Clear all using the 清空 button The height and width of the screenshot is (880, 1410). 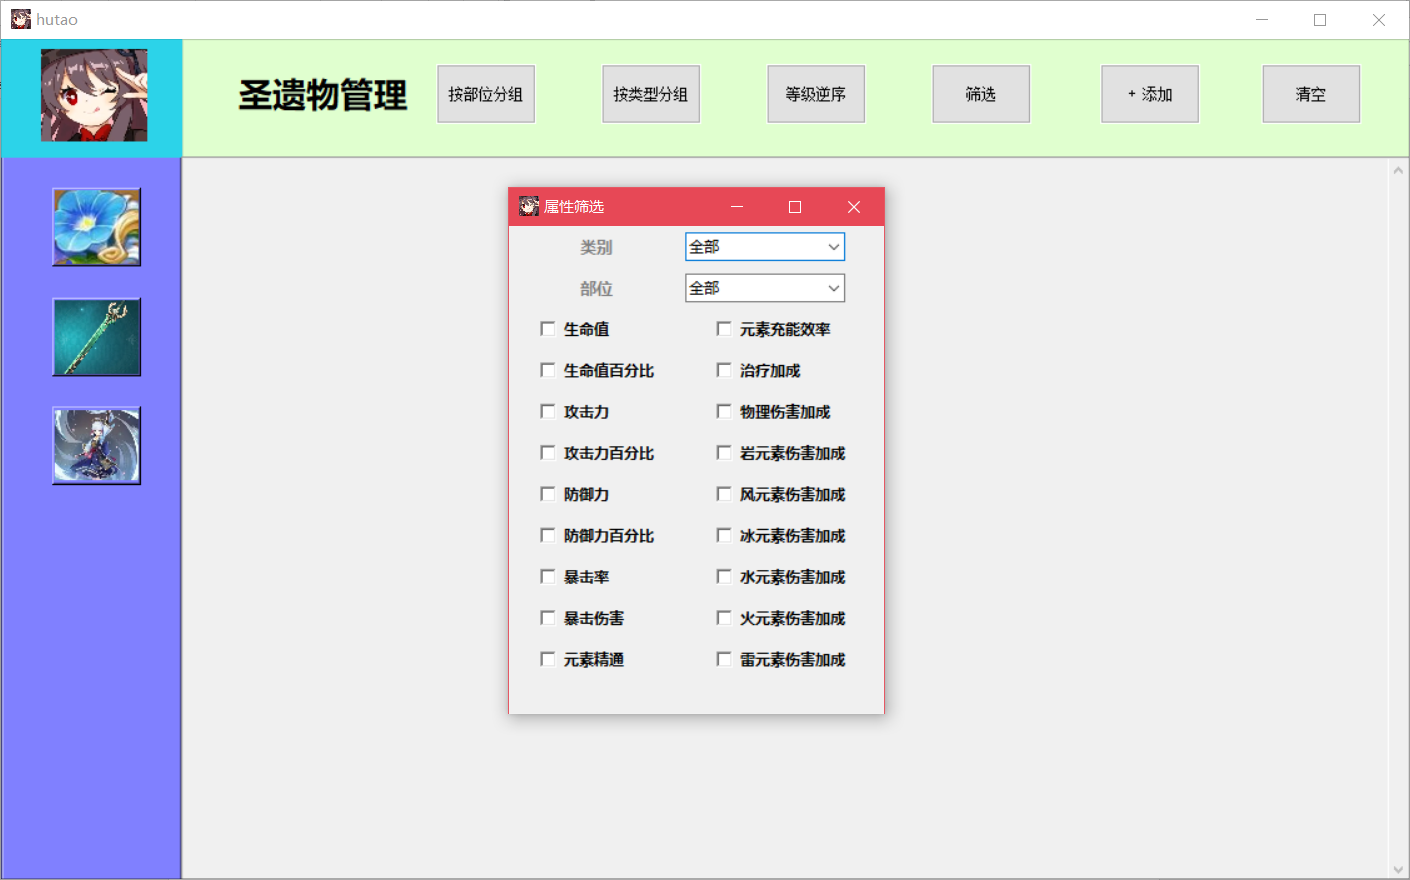1311,94
